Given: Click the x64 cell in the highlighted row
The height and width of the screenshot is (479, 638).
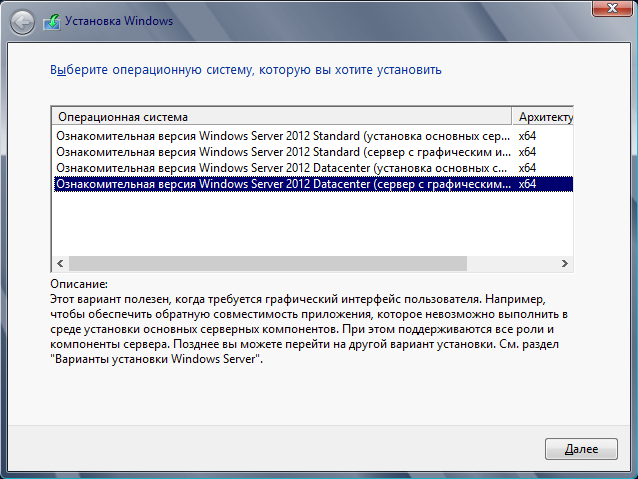Looking at the screenshot, I should click(527, 184).
